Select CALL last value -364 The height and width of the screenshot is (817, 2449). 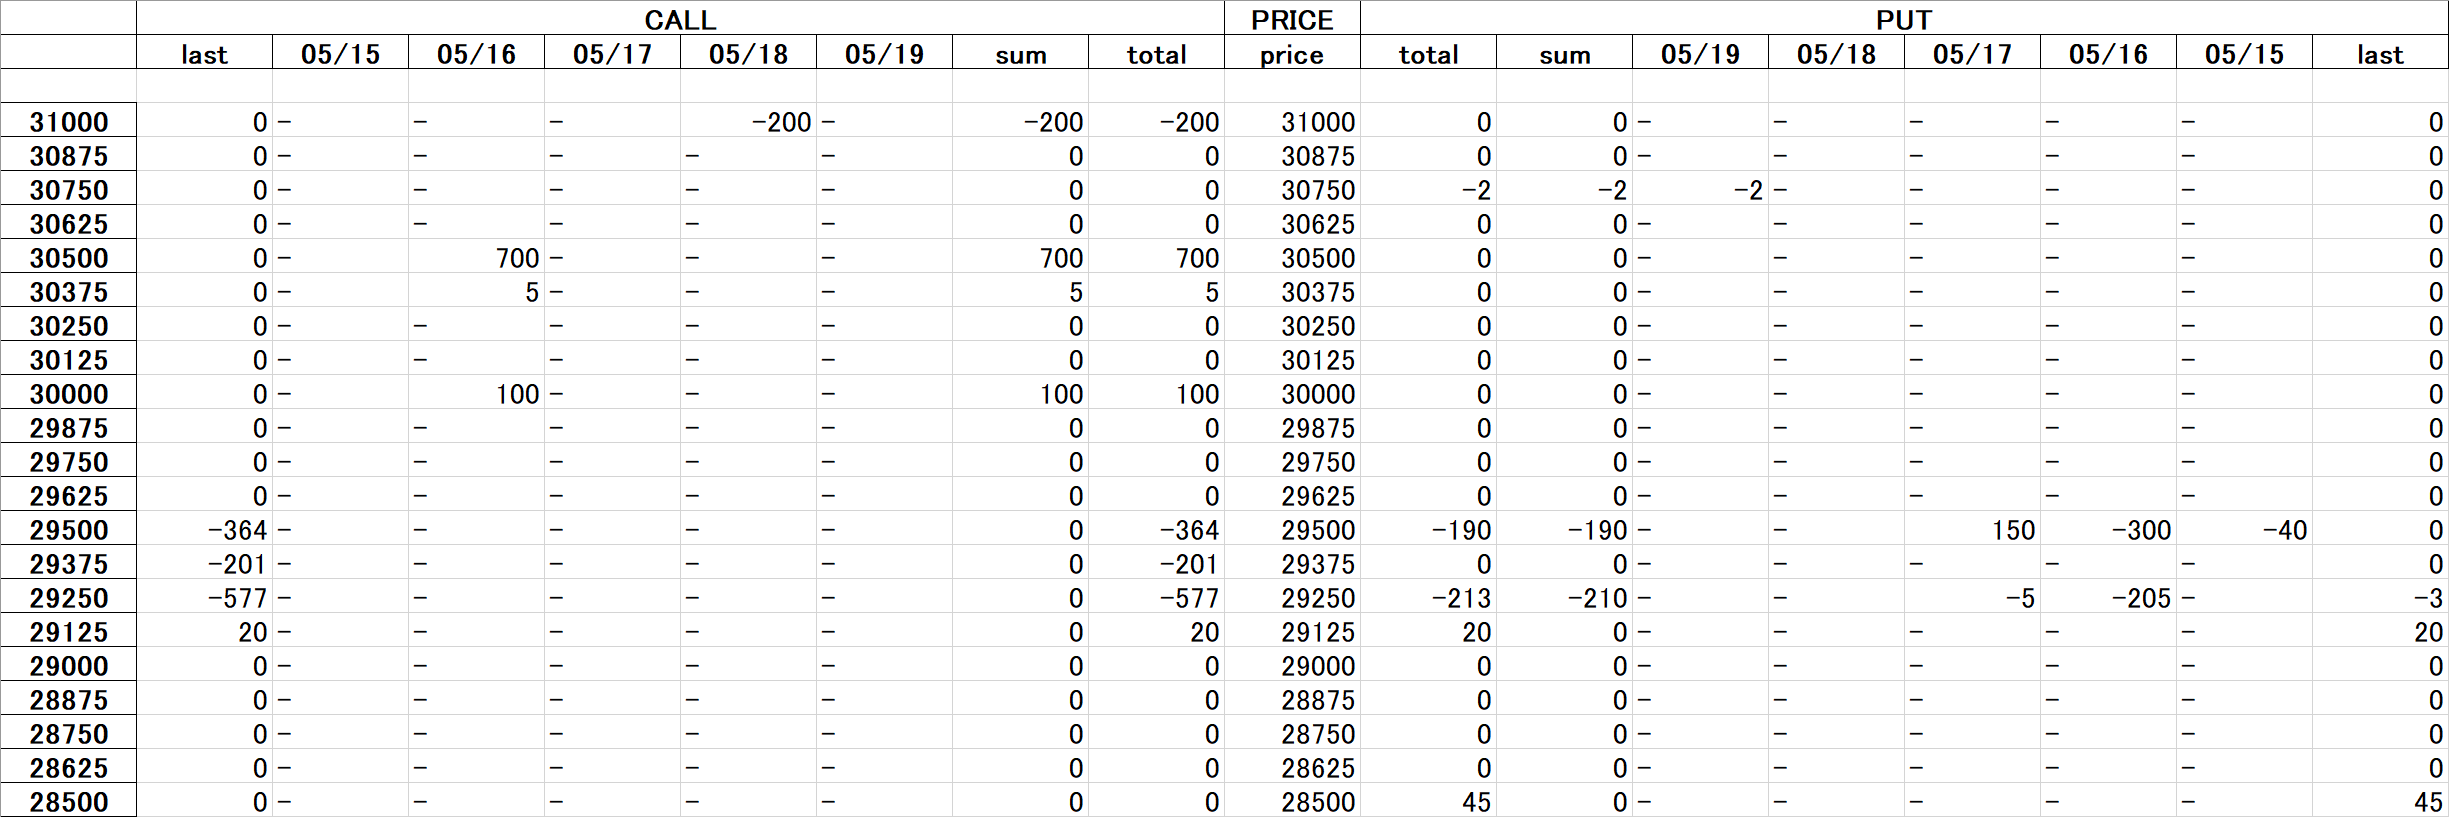pyautogui.click(x=204, y=529)
